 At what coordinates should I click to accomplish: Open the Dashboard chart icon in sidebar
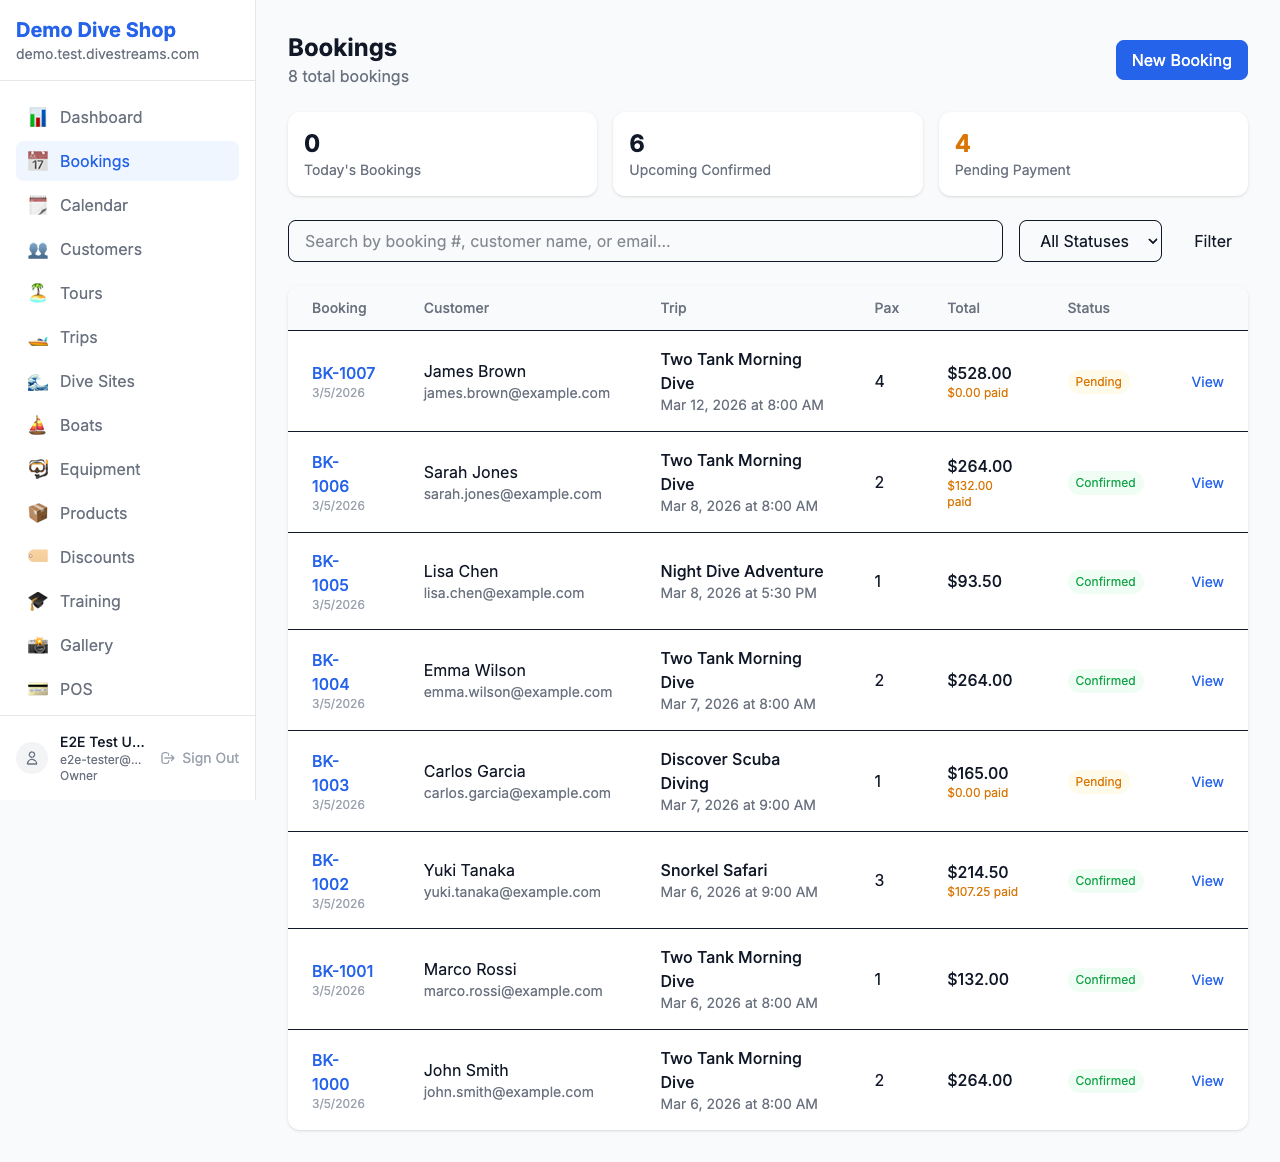click(x=37, y=117)
